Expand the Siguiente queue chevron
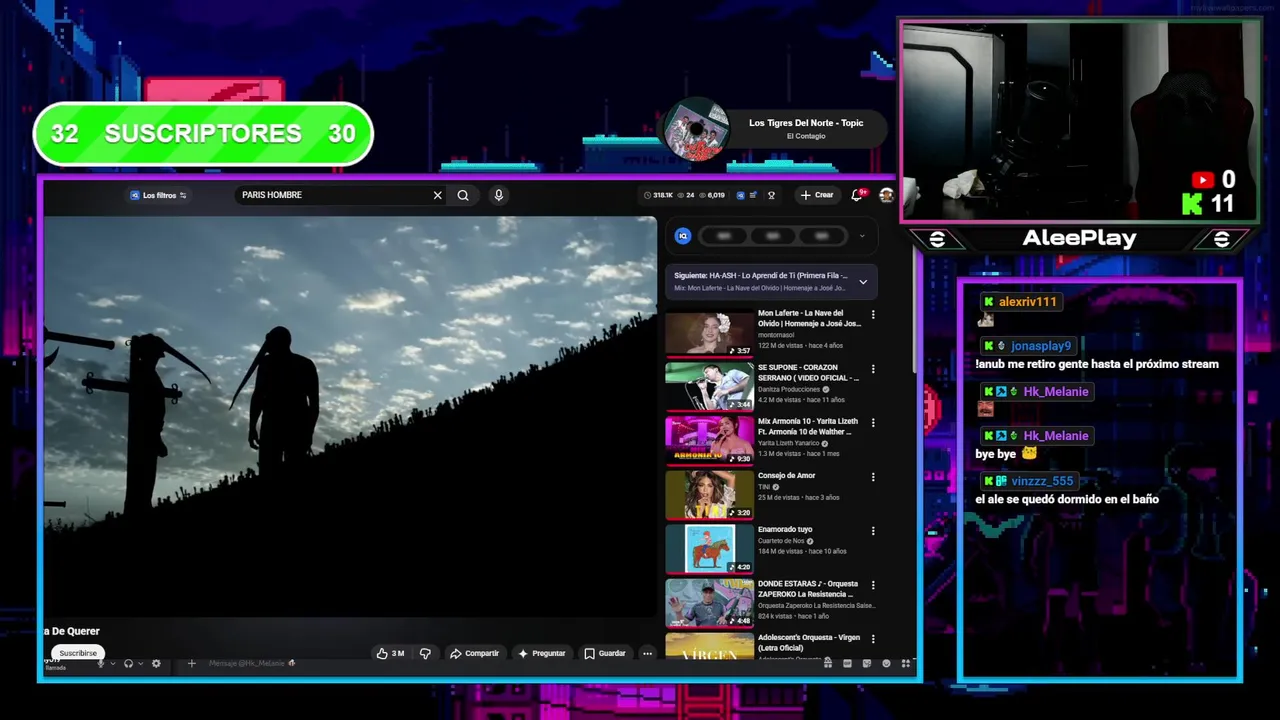This screenshot has width=1280, height=720. pyautogui.click(x=863, y=282)
